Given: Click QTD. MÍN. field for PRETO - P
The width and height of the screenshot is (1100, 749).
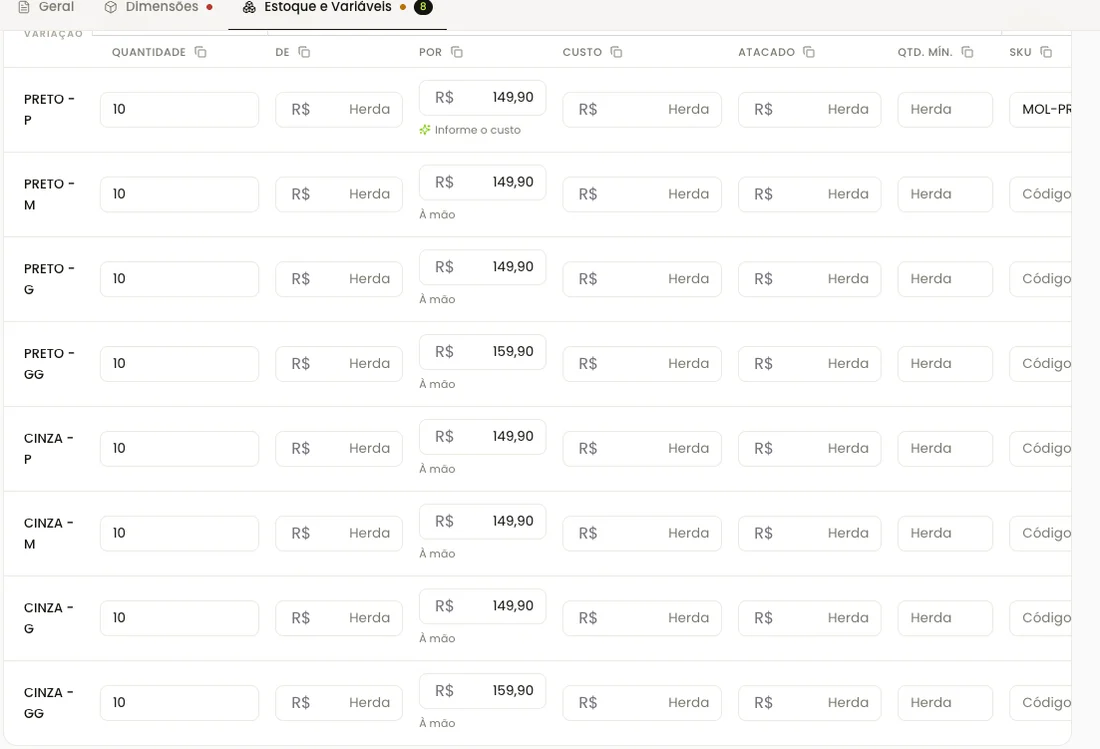Looking at the screenshot, I should coord(945,109).
